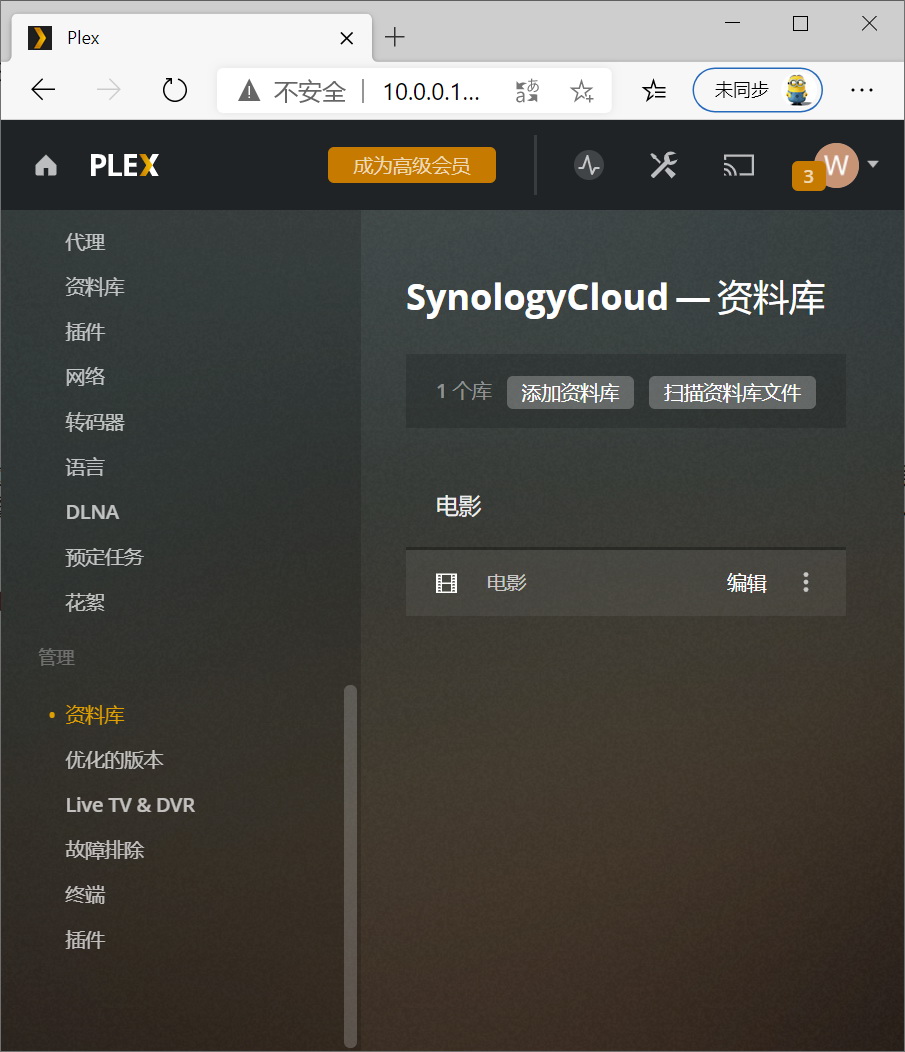The width and height of the screenshot is (905, 1052).
Task: Open a new browser tab
Action: (394, 37)
